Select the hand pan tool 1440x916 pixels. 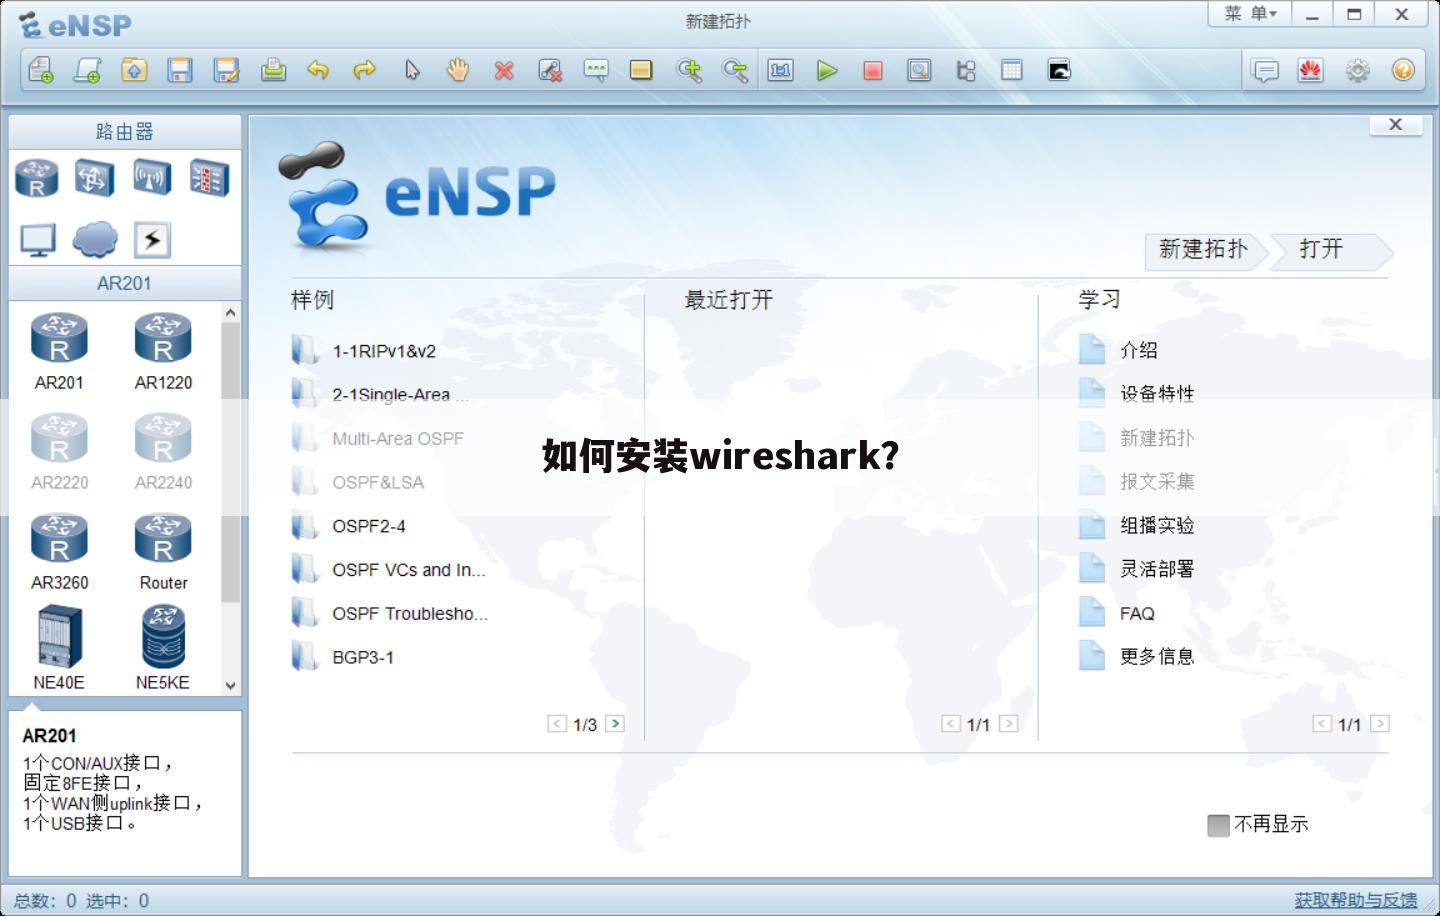pyautogui.click(x=457, y=70)
